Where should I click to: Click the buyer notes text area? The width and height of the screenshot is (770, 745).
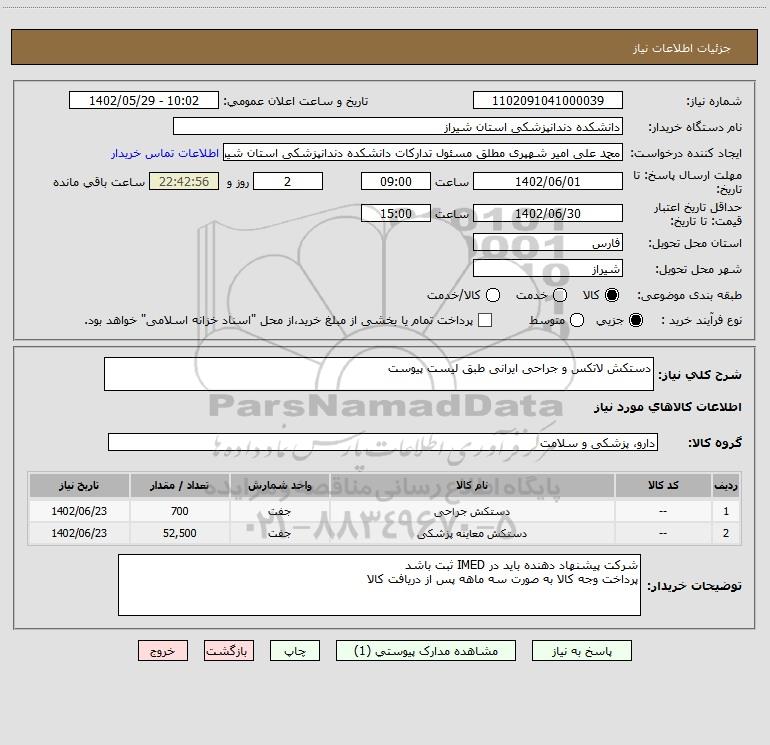(x=379, y=585)
